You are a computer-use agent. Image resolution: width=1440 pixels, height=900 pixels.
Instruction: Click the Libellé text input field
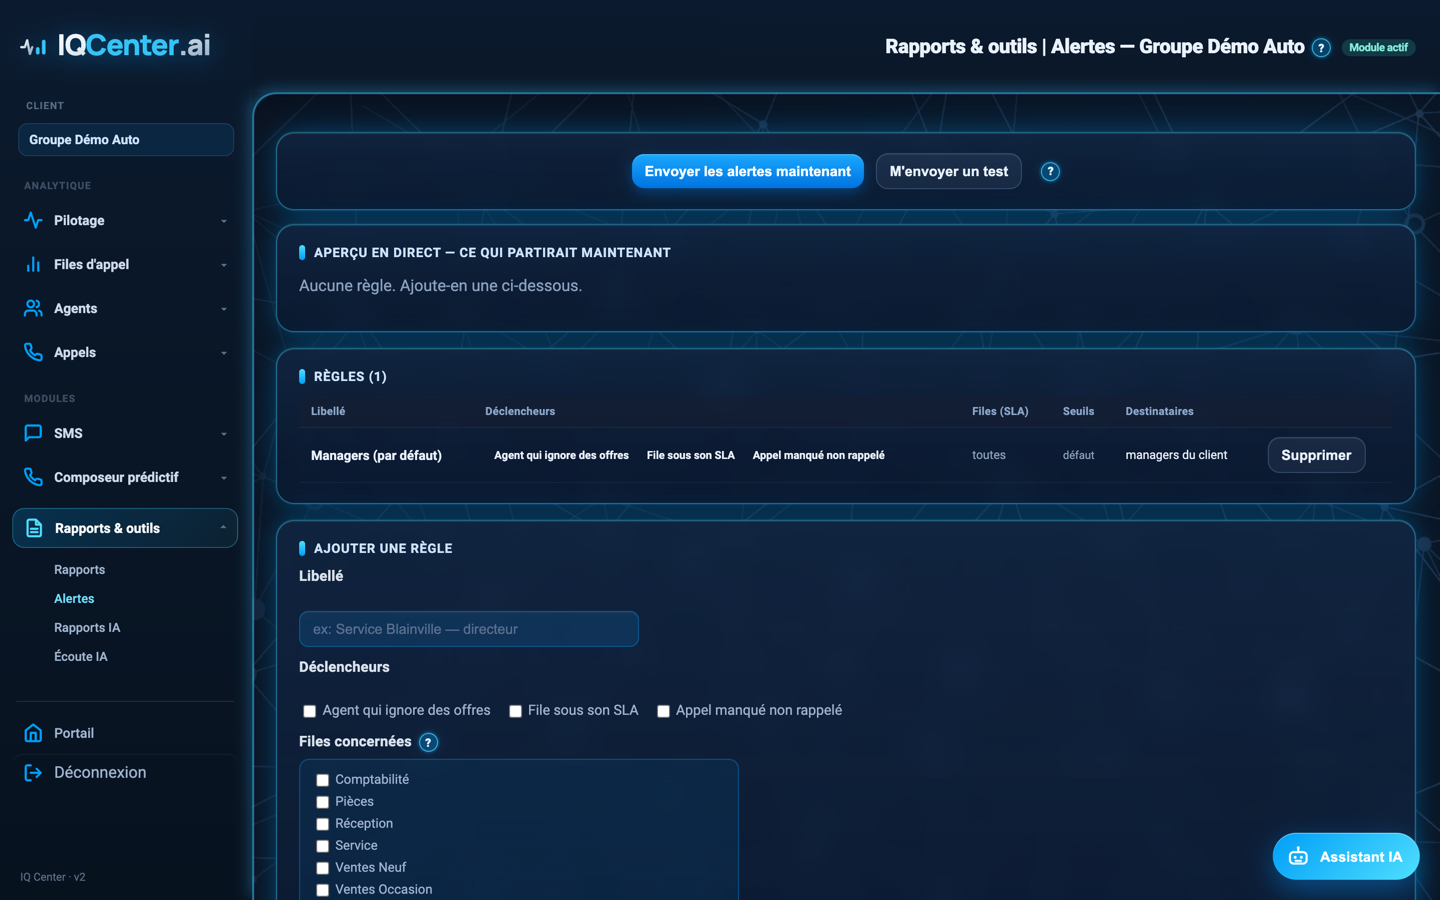pyautogui.click(x=469, y=629)
